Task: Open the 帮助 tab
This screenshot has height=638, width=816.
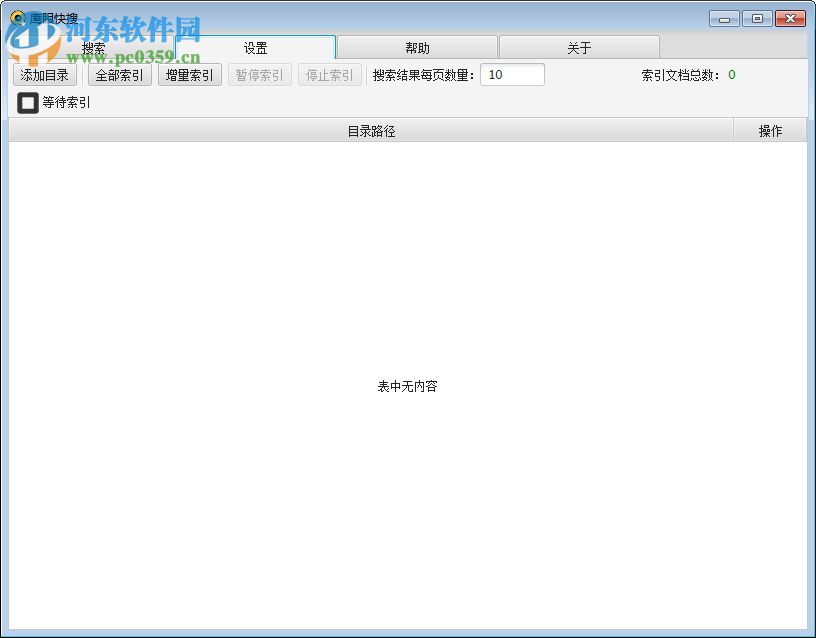Action: point(418,46)
